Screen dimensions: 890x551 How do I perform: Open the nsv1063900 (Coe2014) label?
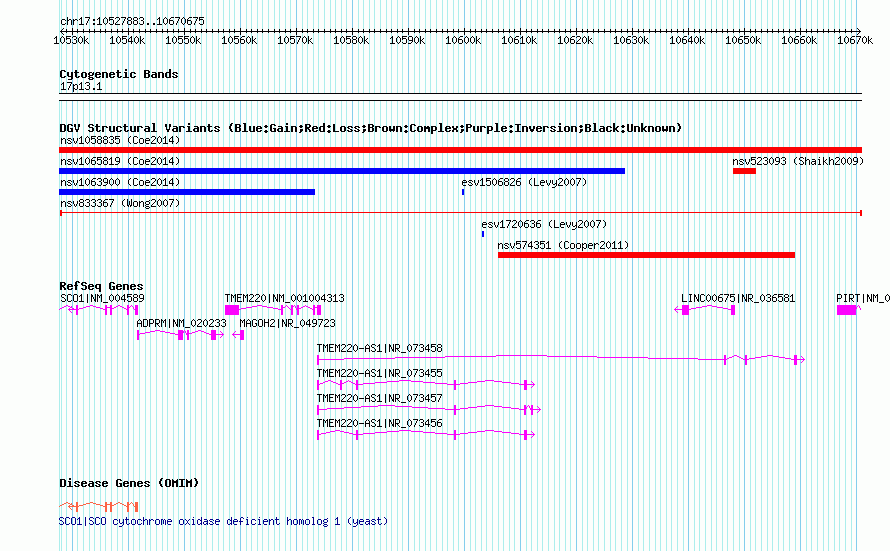coord(120,182)
